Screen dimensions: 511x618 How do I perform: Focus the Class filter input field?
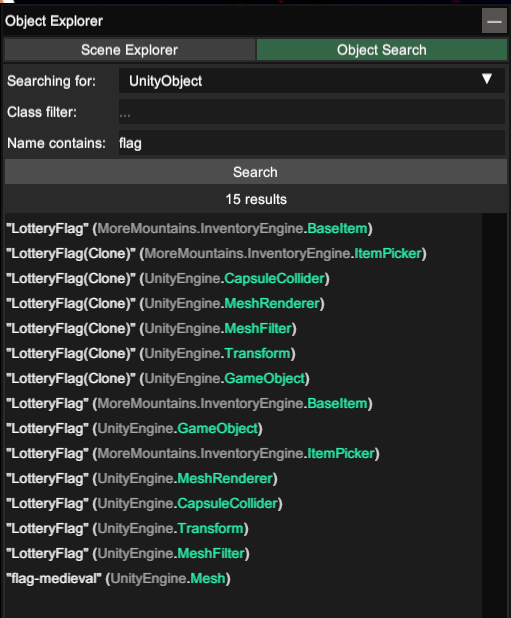[x=312, y=112]
